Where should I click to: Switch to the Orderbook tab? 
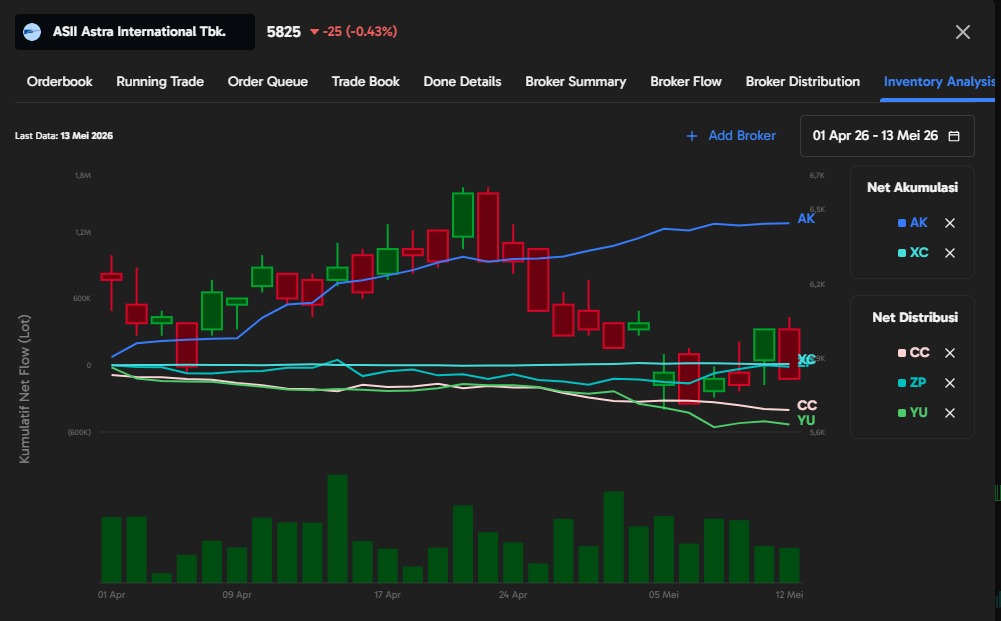(59, 82)
